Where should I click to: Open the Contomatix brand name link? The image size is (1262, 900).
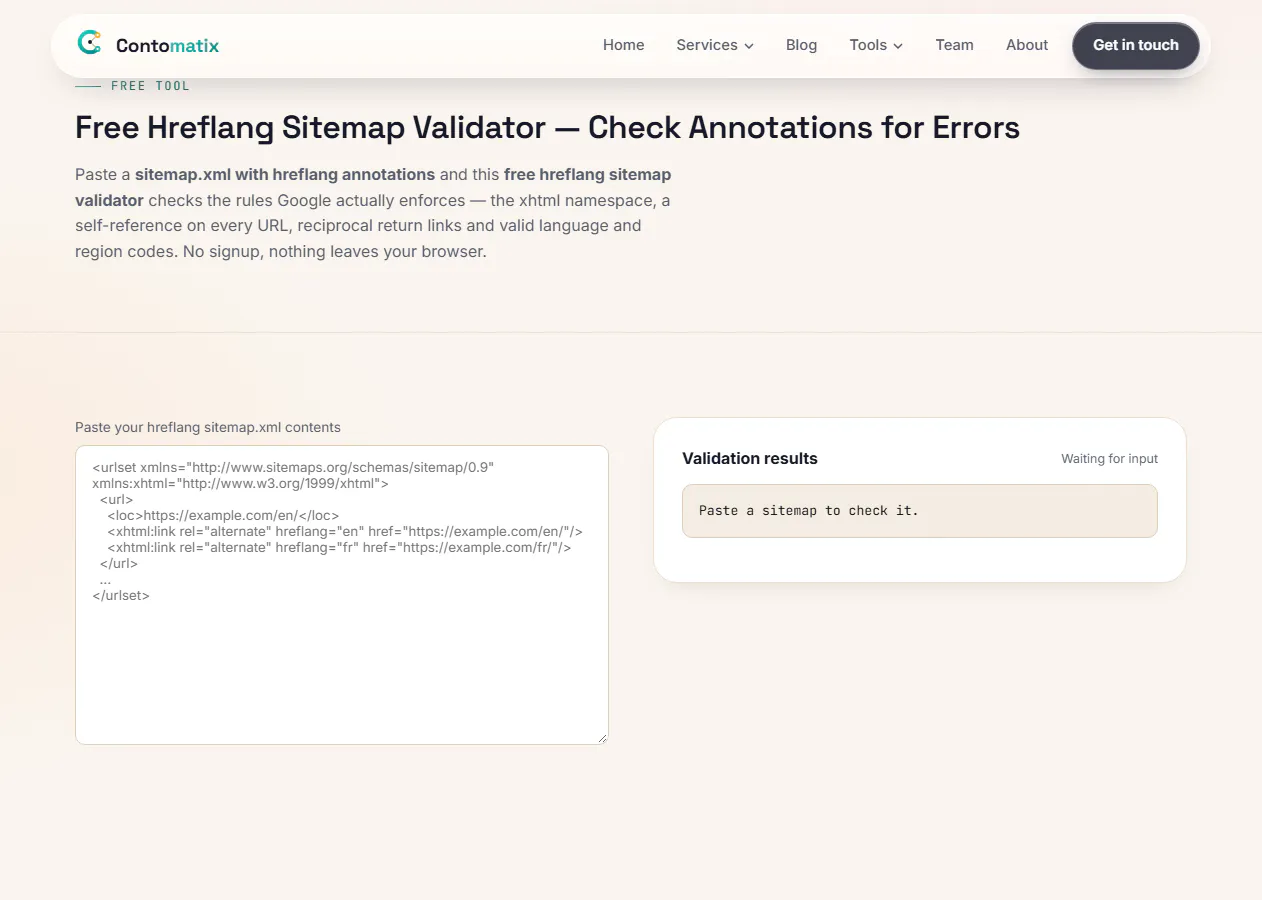(x=167, y=45)
